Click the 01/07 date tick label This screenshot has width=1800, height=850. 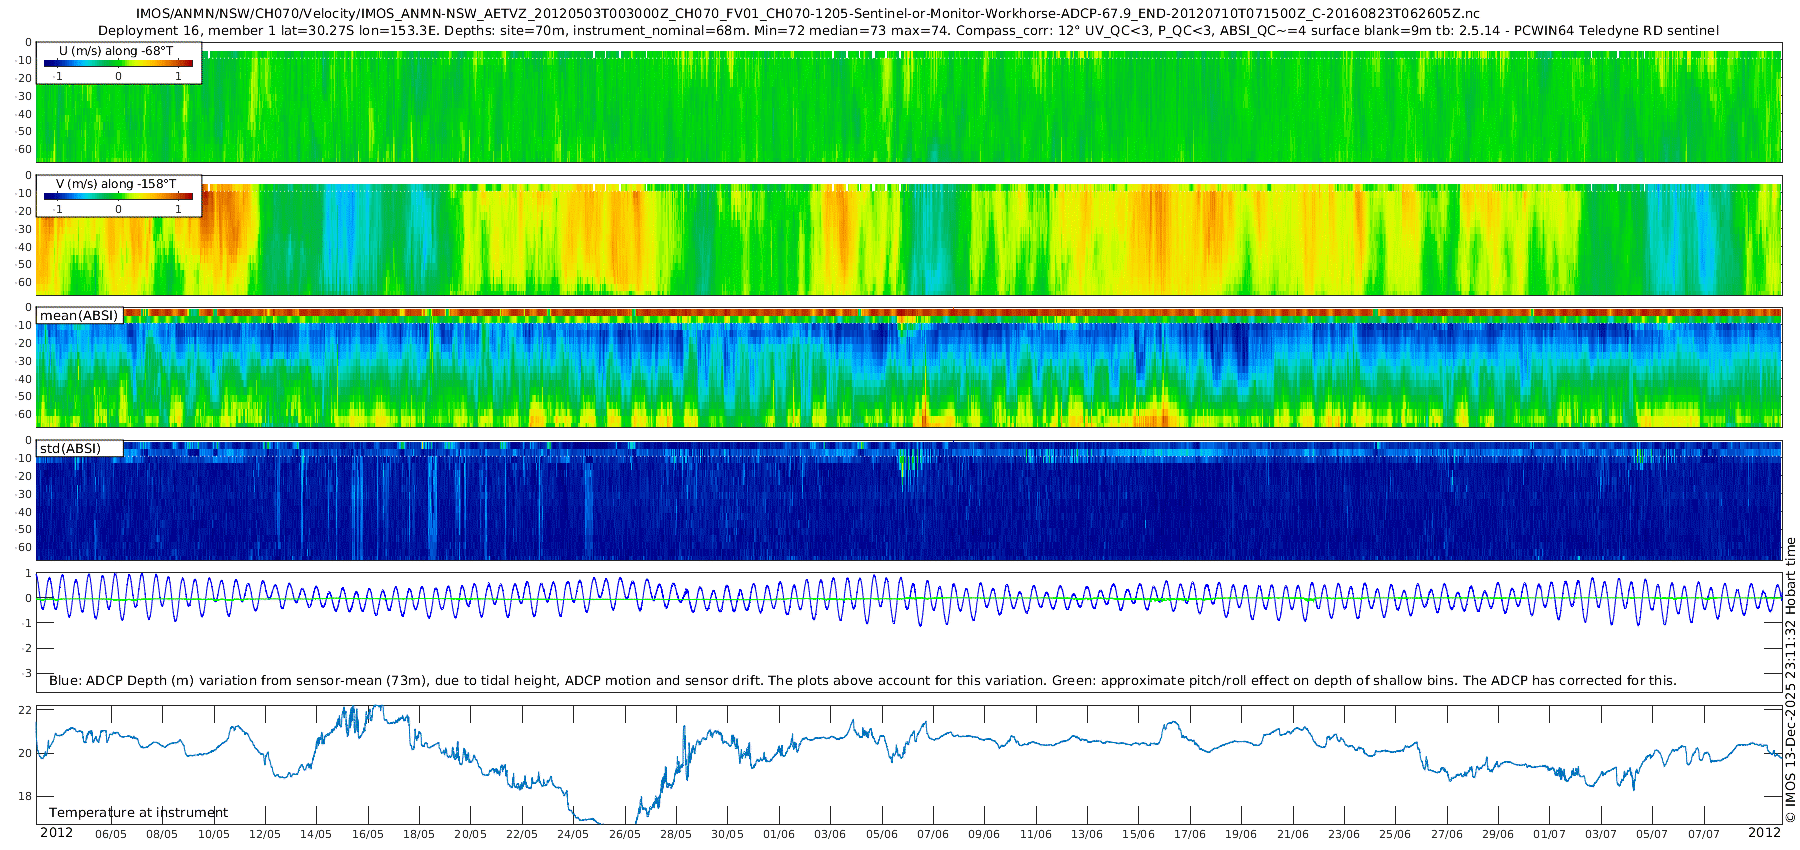[1549, 834]
